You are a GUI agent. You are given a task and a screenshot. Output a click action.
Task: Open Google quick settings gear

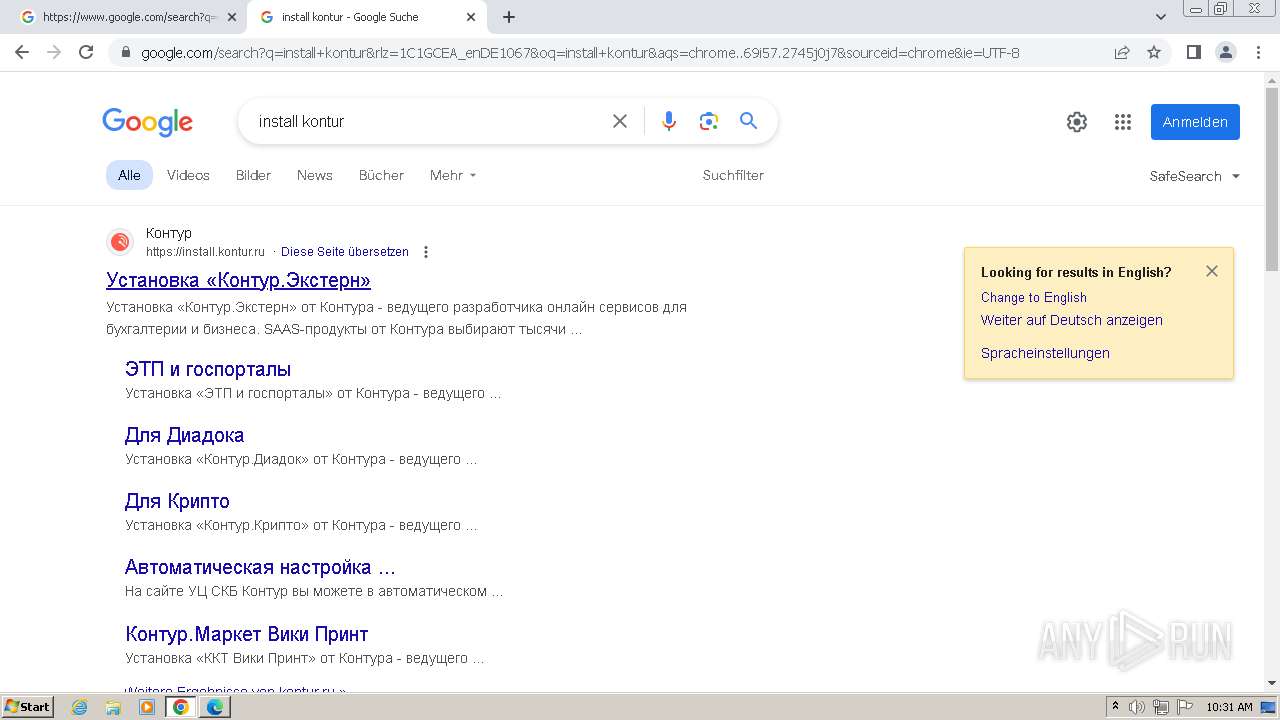[x=1077, y=122]
